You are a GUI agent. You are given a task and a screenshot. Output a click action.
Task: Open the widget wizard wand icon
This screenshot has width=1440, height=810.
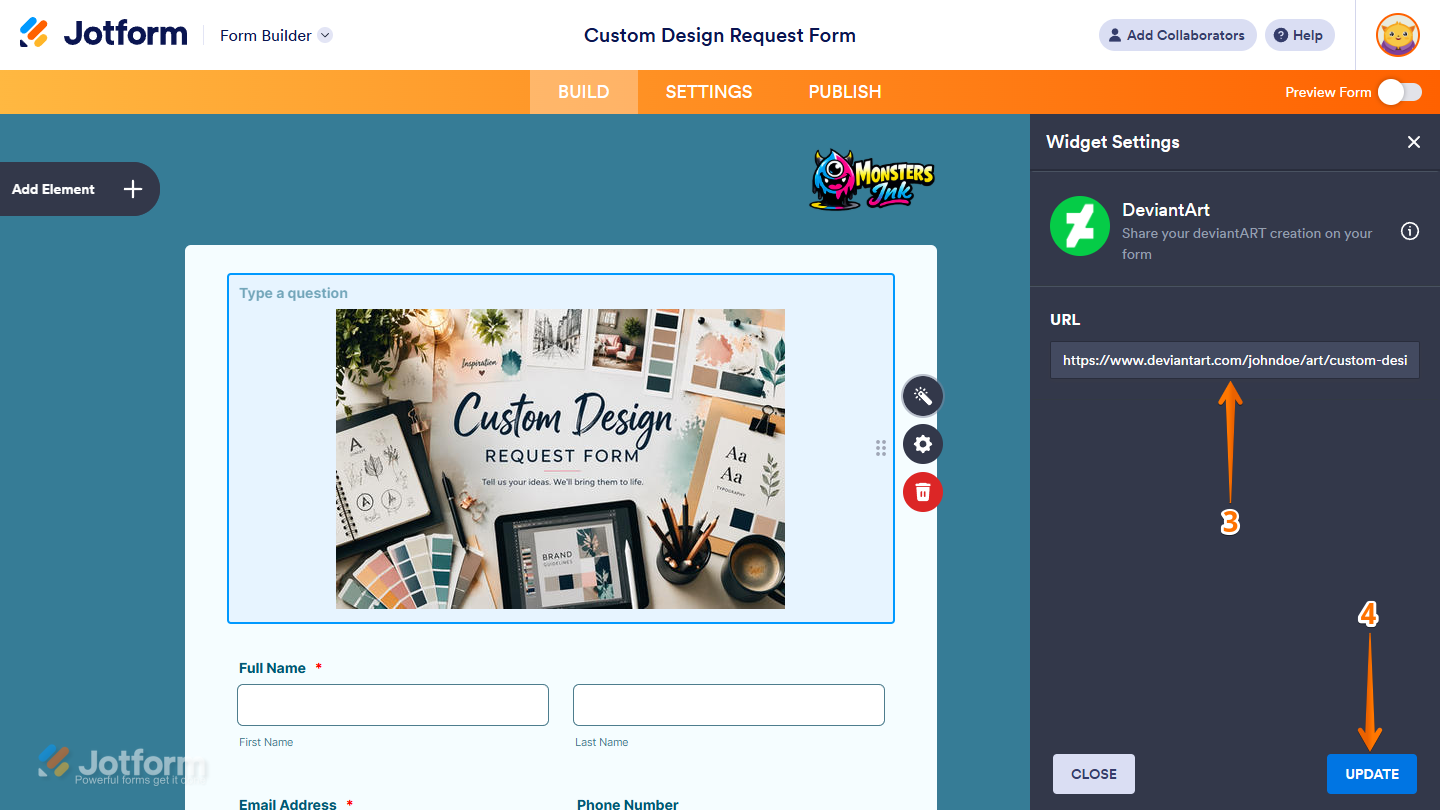coord(922,395)
